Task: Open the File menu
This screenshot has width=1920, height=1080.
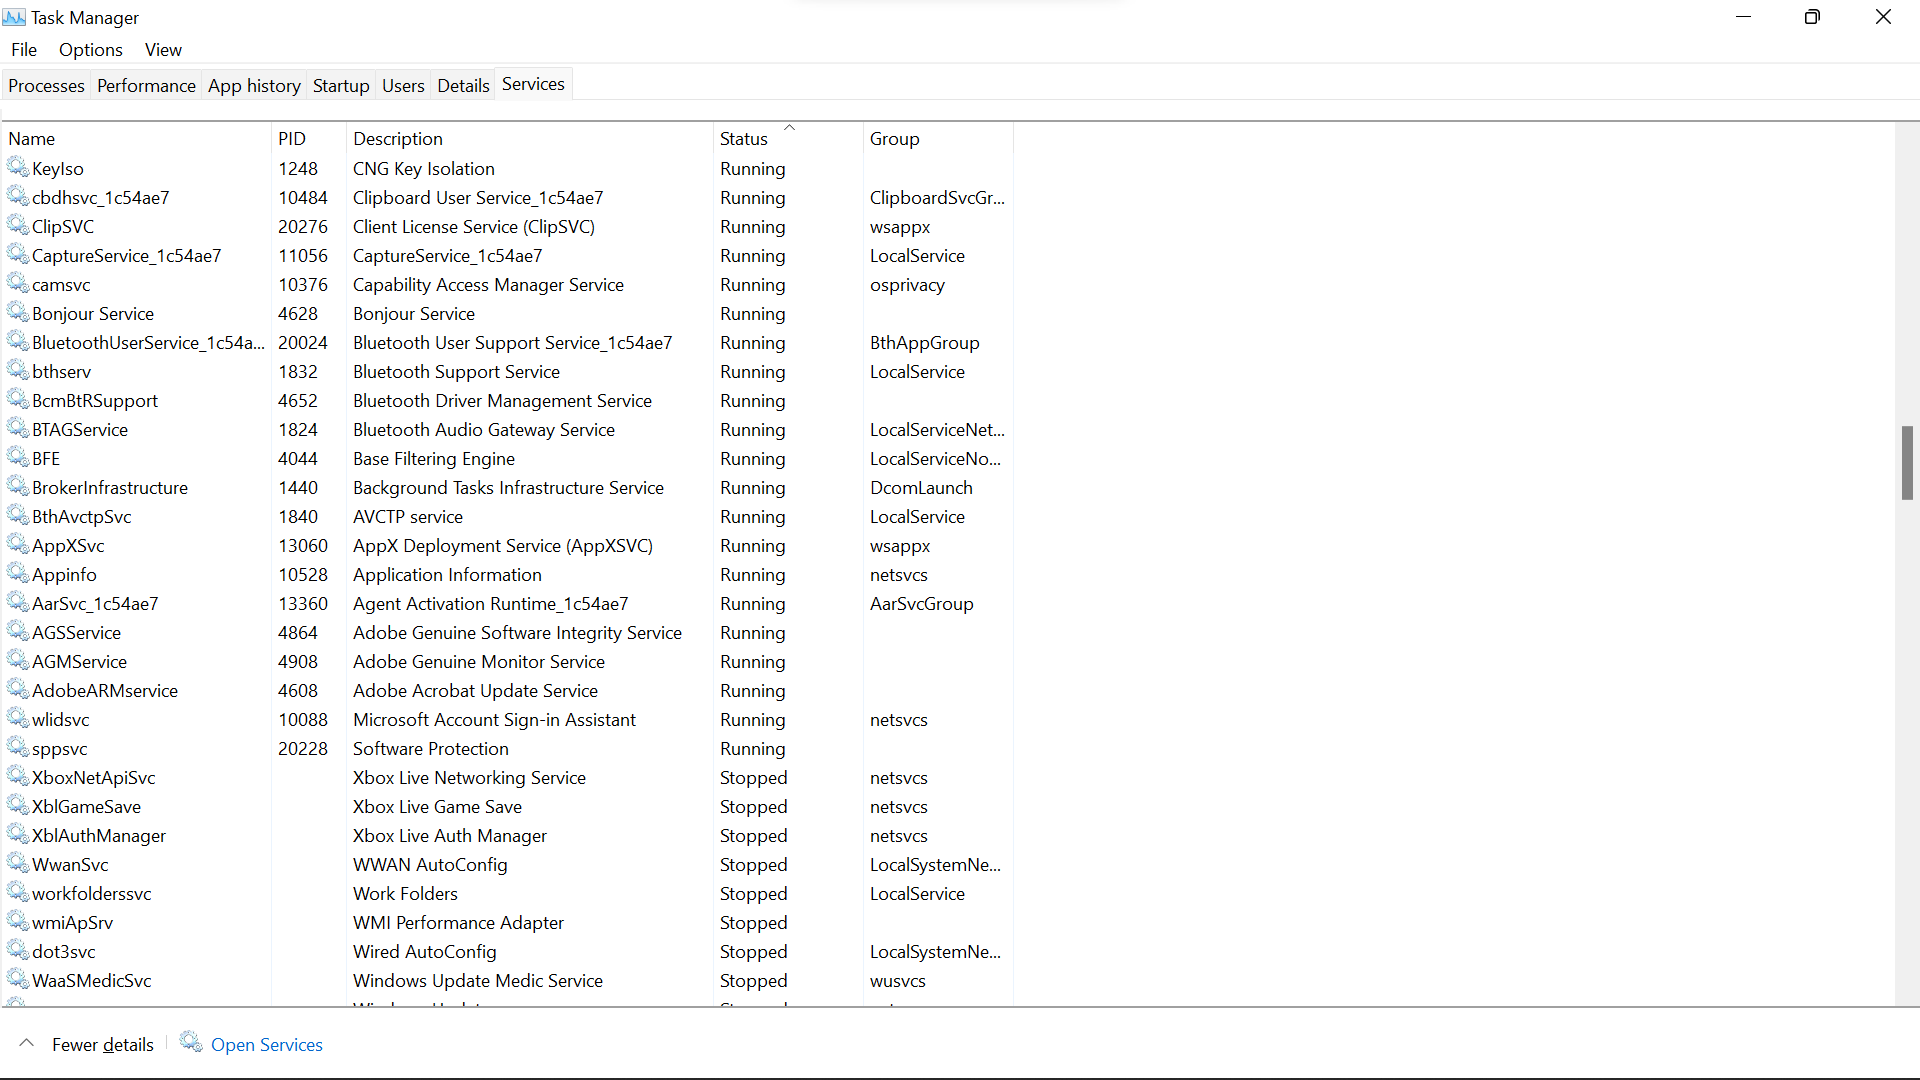Action: [24, 50]
